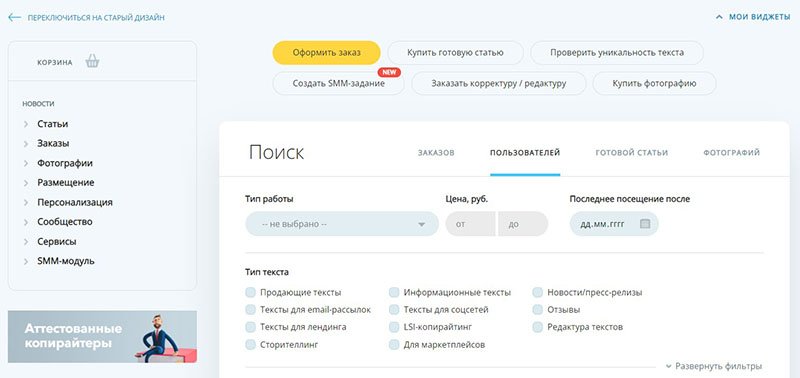The width and height of the screenshot is (800, 378).
Task: Toggle Тексты для соцсетей checkbox
Action: [394, 310]
